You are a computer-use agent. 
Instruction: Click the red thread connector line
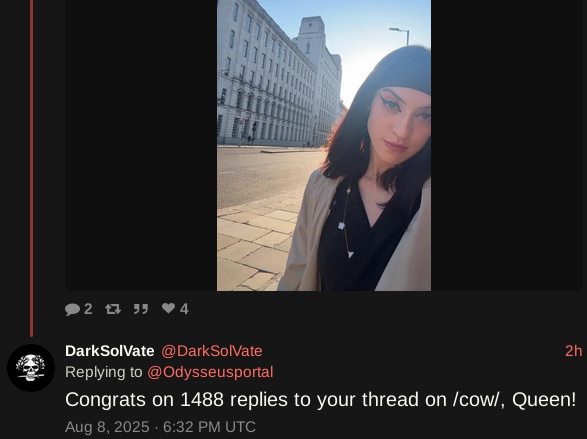pyautogui.click(x=31, y=168)
